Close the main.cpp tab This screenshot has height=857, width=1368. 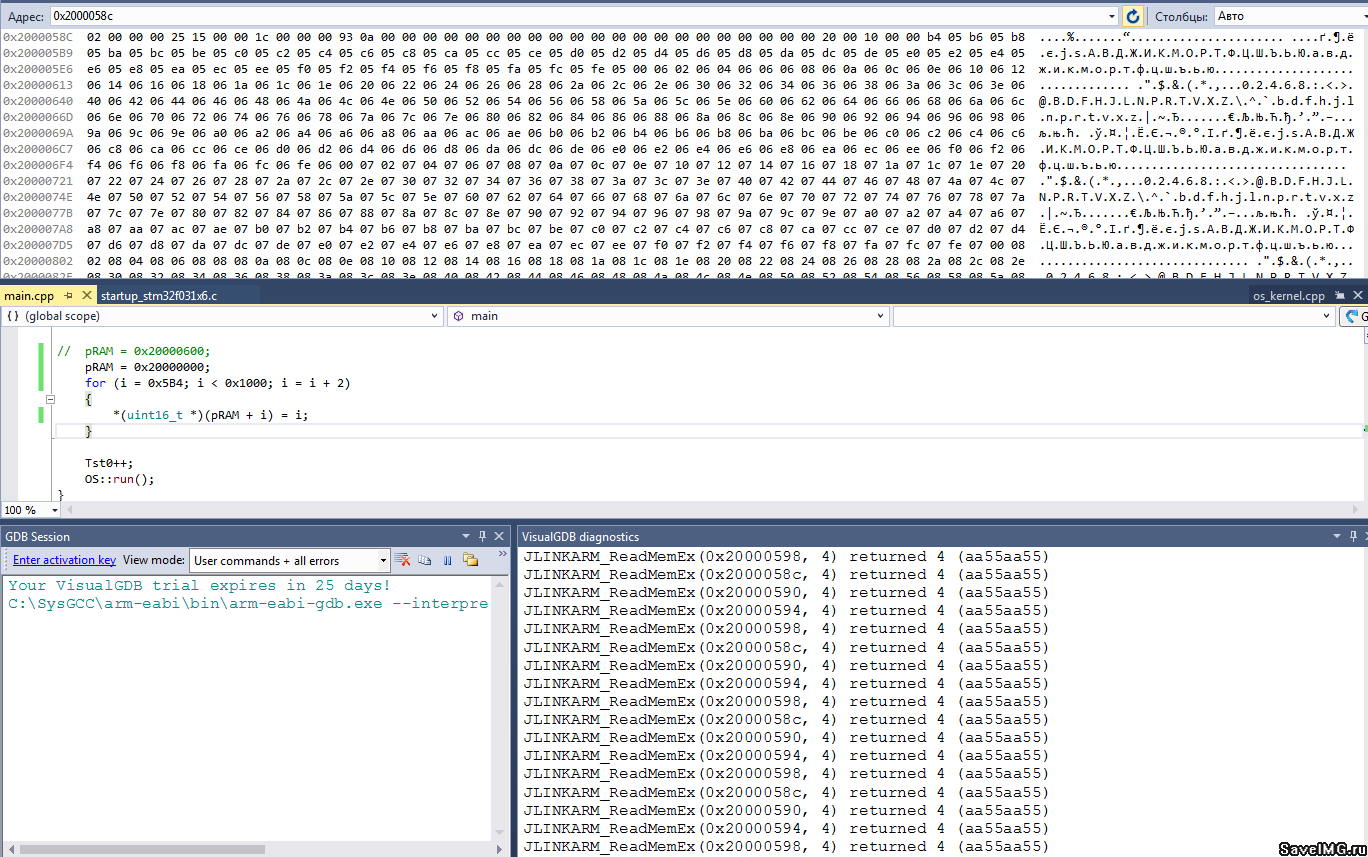tap(86, 296)
